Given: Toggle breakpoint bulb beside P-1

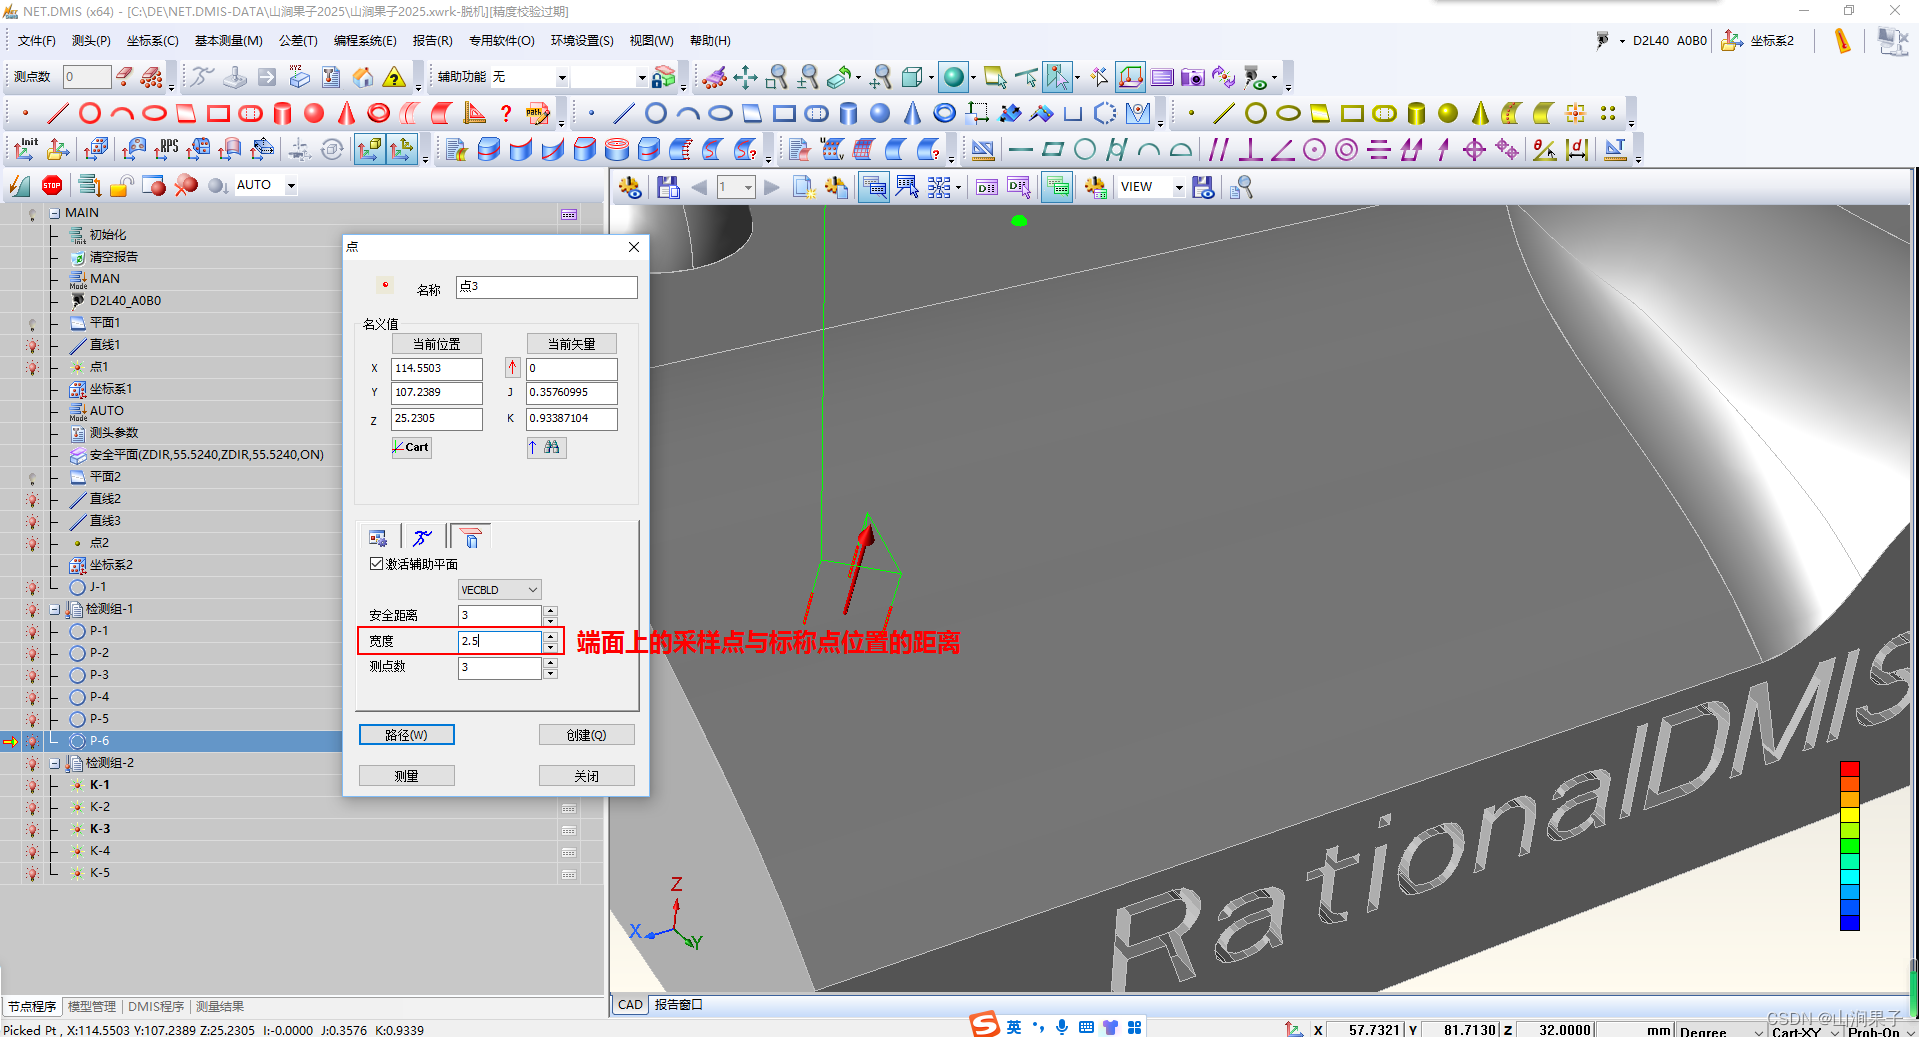Looking at the screenshot, I should 32,631.
